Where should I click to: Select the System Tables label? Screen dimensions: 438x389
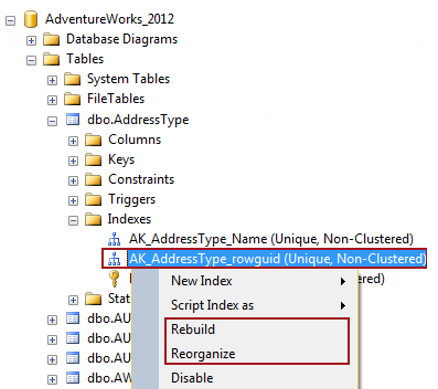(129, 79)
